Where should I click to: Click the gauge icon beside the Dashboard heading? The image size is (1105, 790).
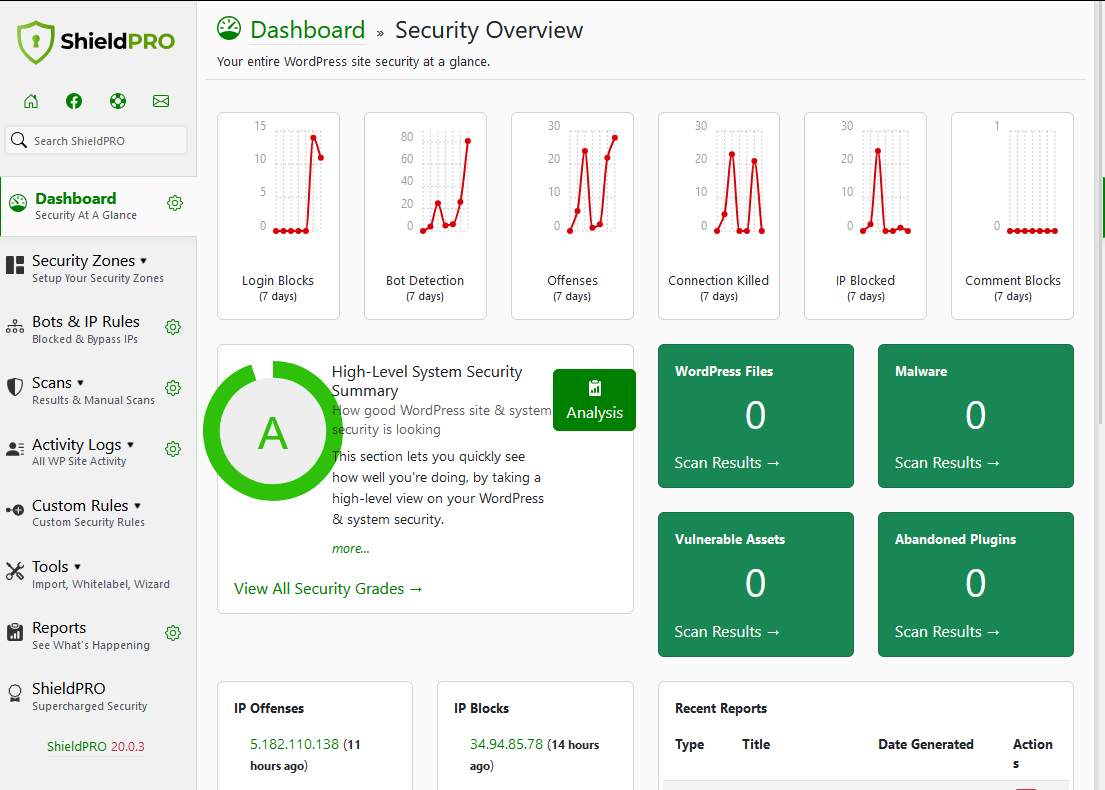pos(229,29)
